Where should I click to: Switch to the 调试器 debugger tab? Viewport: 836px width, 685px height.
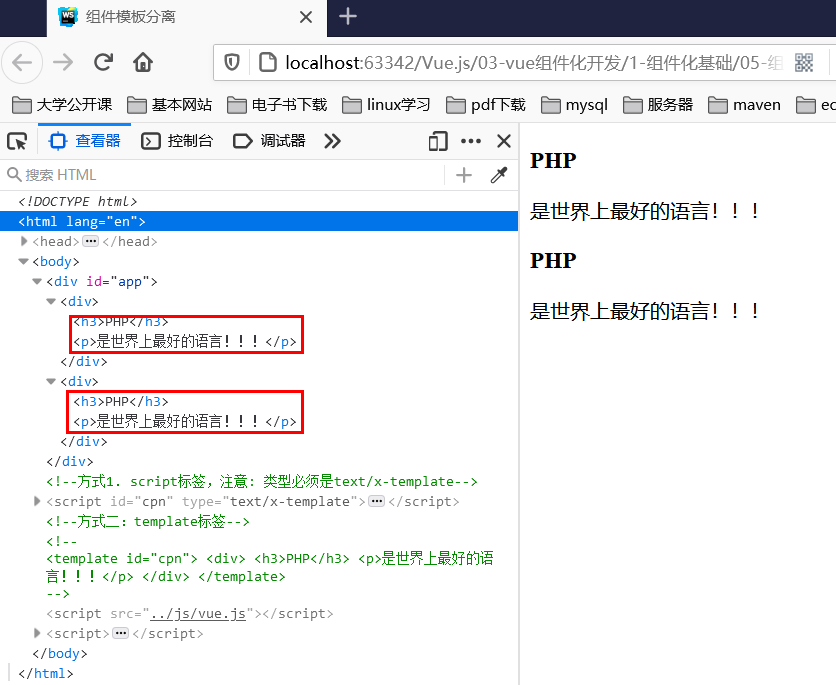pyautogui.click(x=269, y=141)
